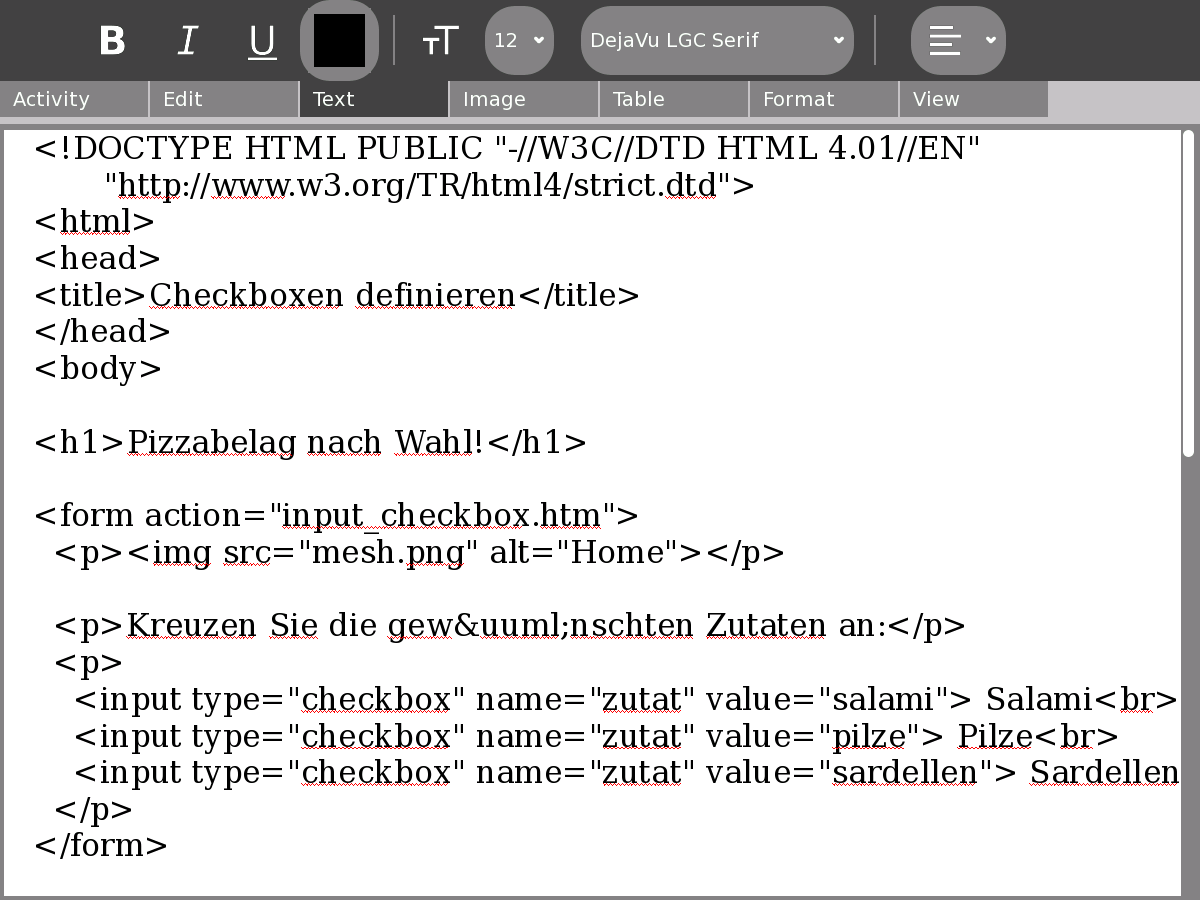
Task: Click the word Checkboxen in the title line
Action: click(246, 296)
